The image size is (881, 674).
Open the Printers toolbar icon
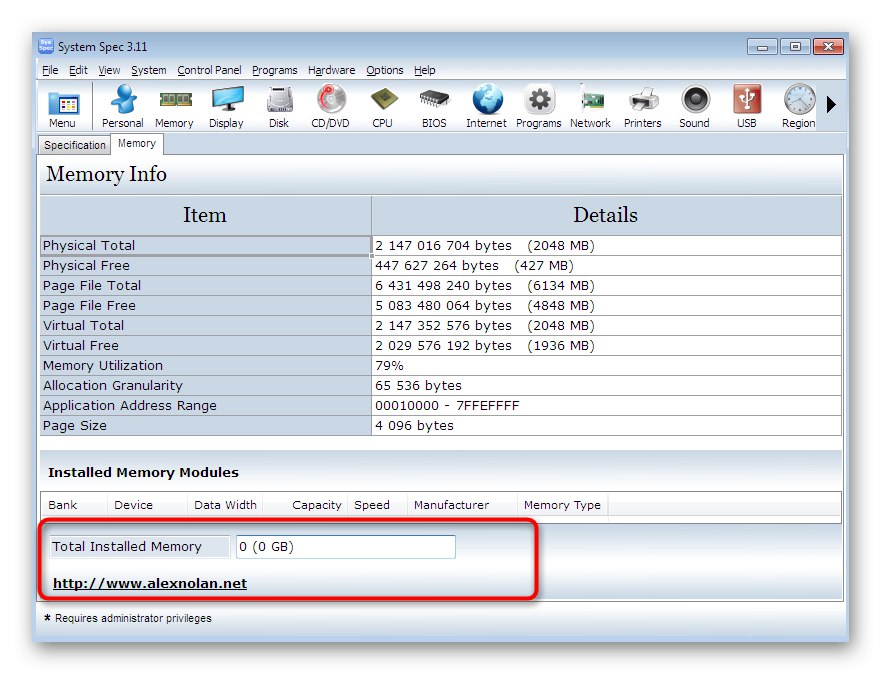[643, 107]
